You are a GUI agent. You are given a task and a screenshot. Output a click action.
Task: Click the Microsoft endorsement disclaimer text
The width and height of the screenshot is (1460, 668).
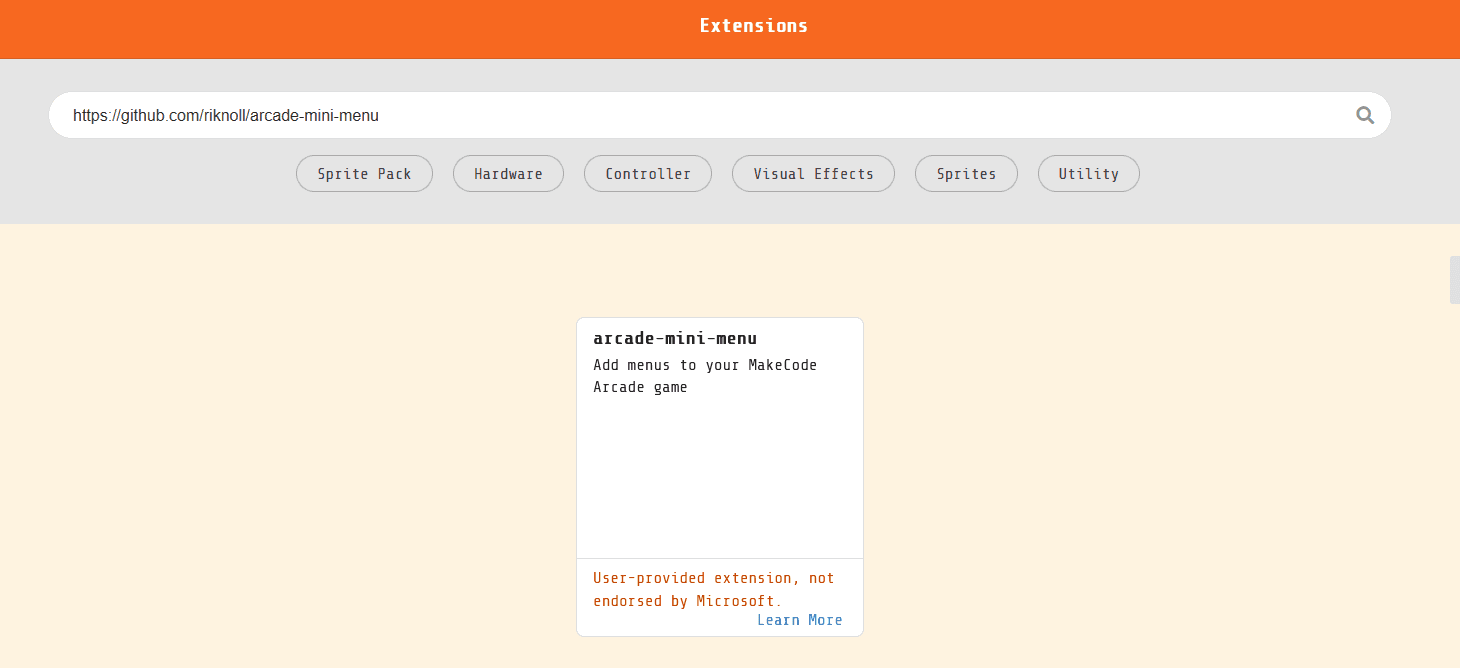point(713,589)
